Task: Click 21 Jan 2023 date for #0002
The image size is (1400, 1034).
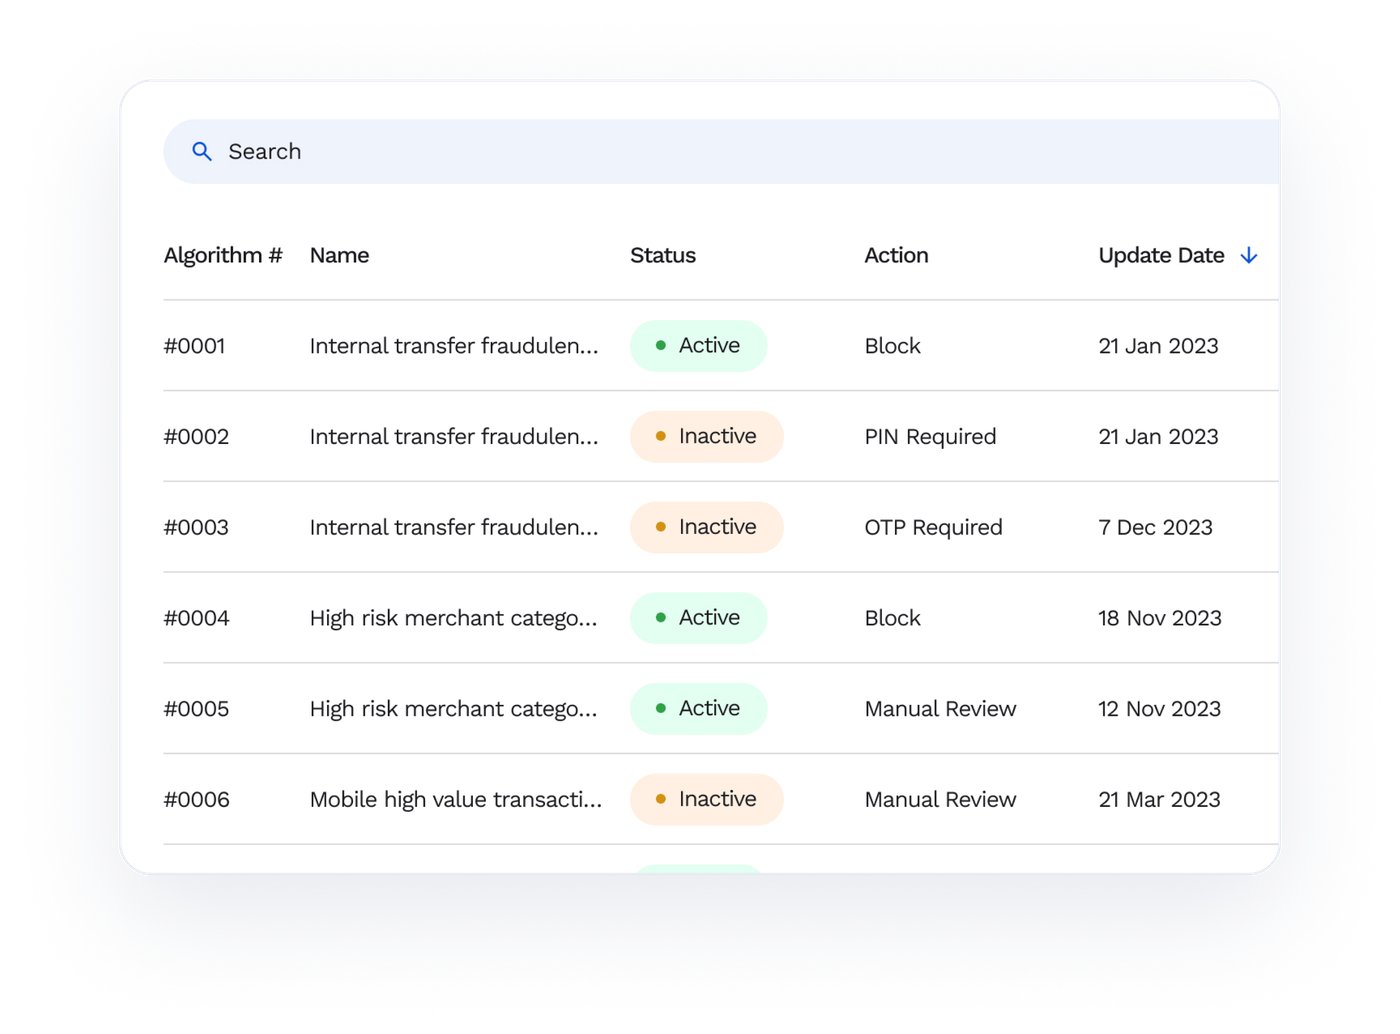Action: (x=1158, y=437)
